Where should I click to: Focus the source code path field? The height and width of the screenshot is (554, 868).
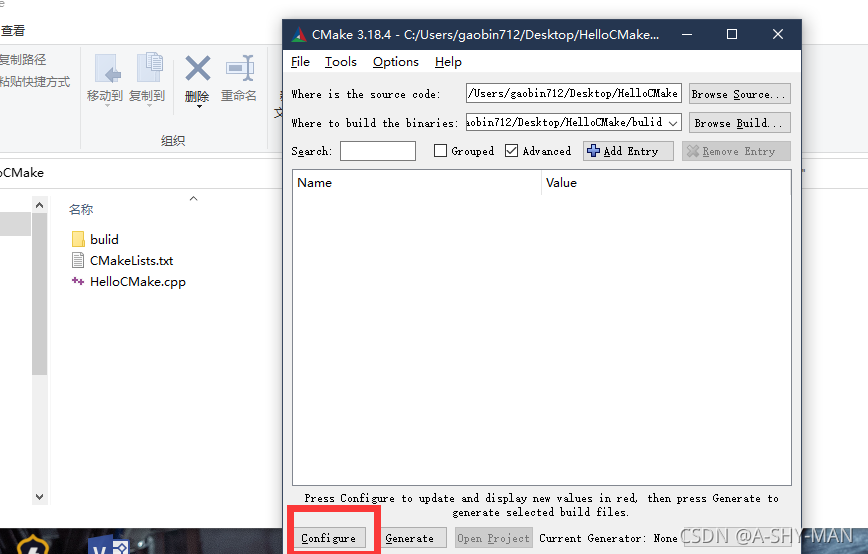[x=574, y=93]
